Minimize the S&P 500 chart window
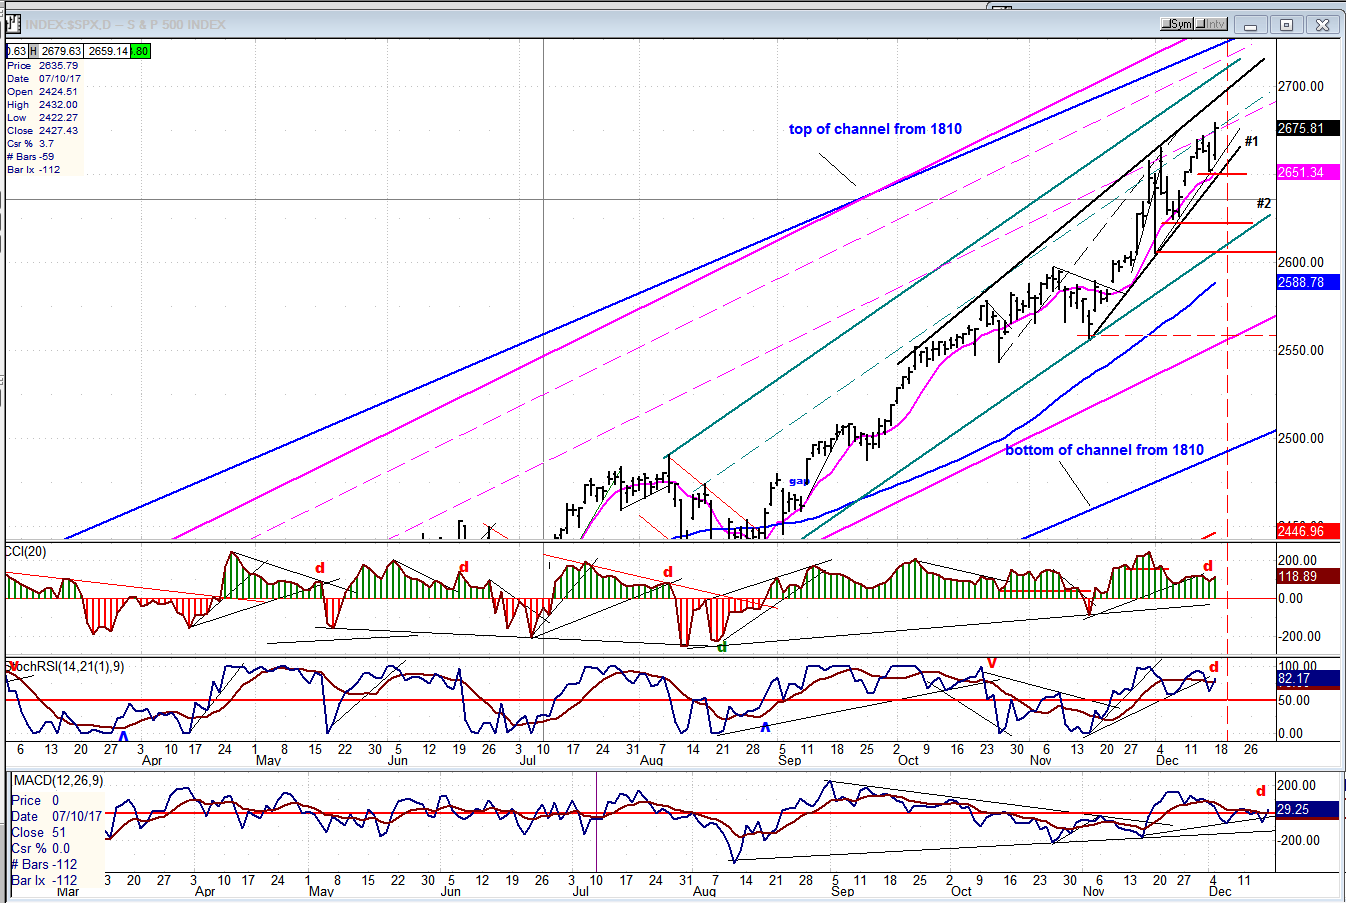The width and height of the screenshot is (1346, 903). coord(1250,25)
